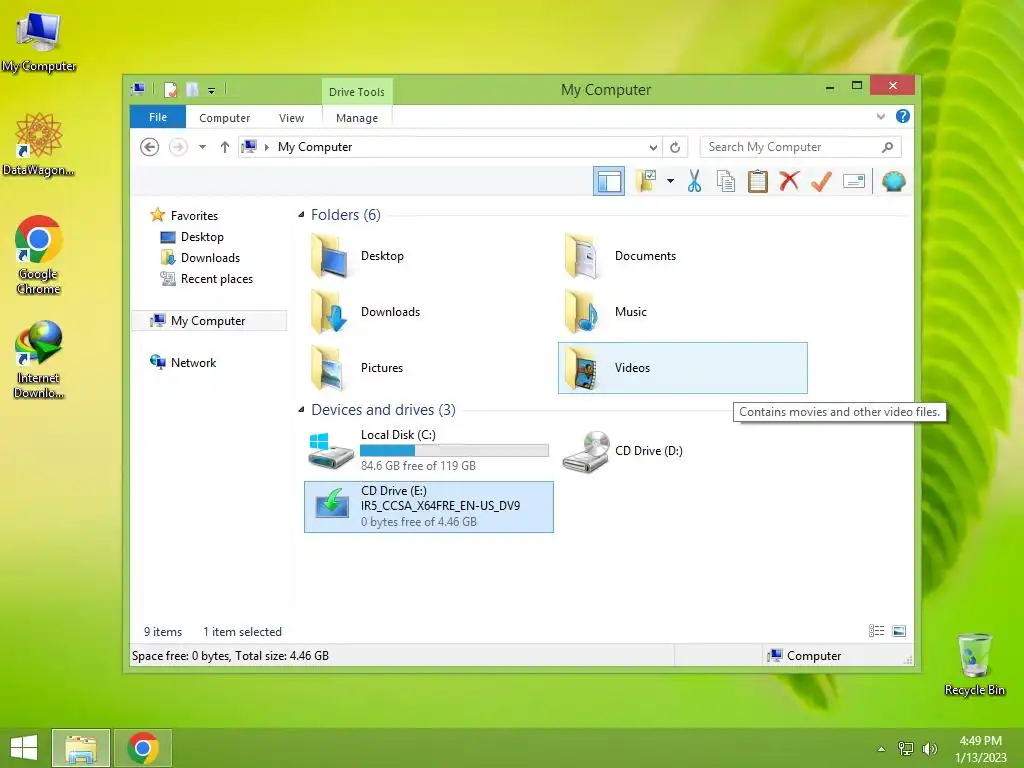Open Help with the question mark icon
Image resolution: width=1024 pixels, height=768 pixels.
903,116
